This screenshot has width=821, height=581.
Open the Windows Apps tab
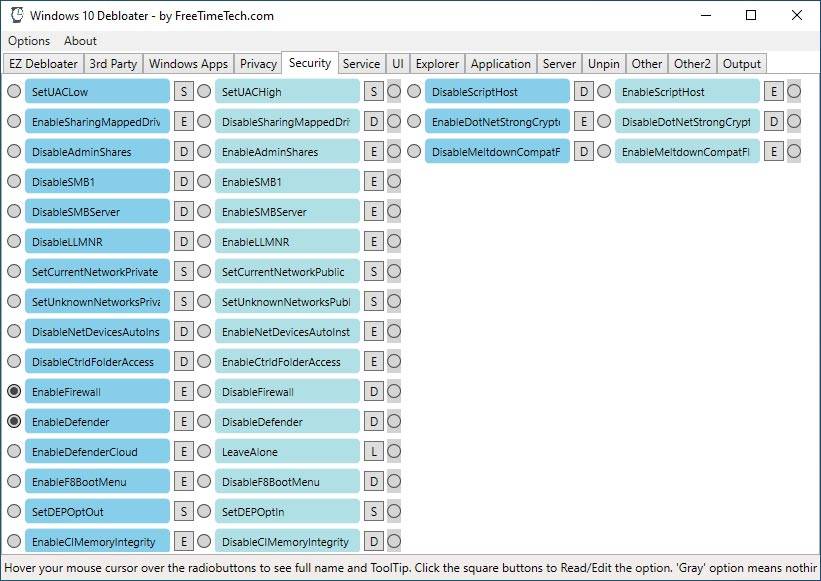click(188, 64)
